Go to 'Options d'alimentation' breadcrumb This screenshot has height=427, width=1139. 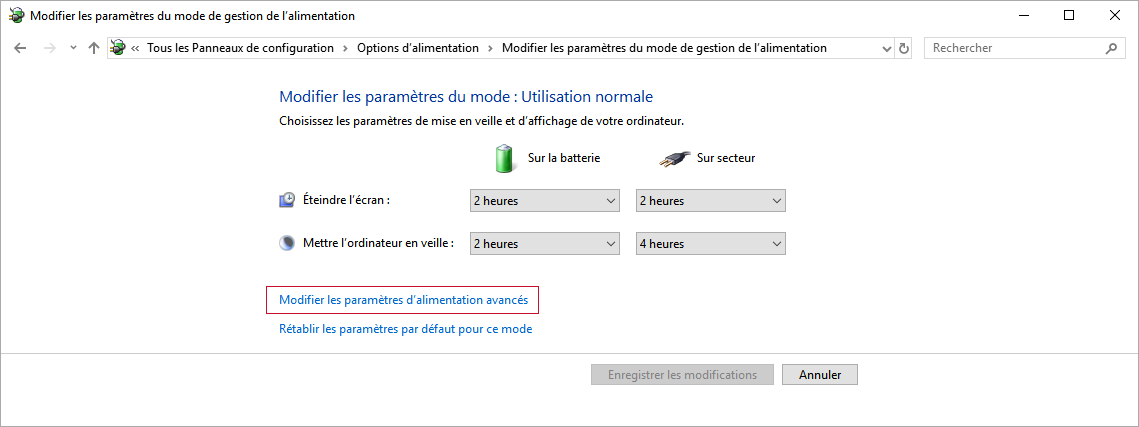(418, 48)
